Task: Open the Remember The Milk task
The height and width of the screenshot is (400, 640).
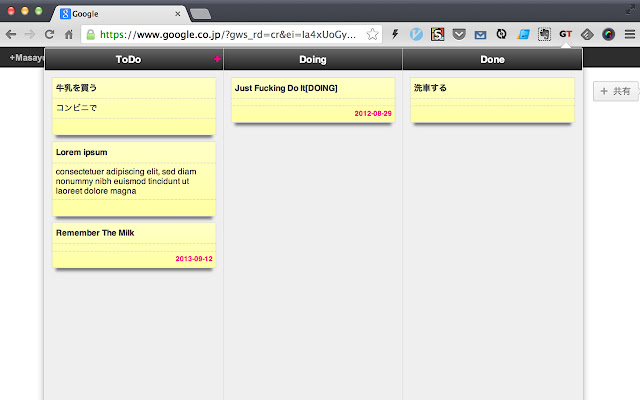Action: point(134,245)
